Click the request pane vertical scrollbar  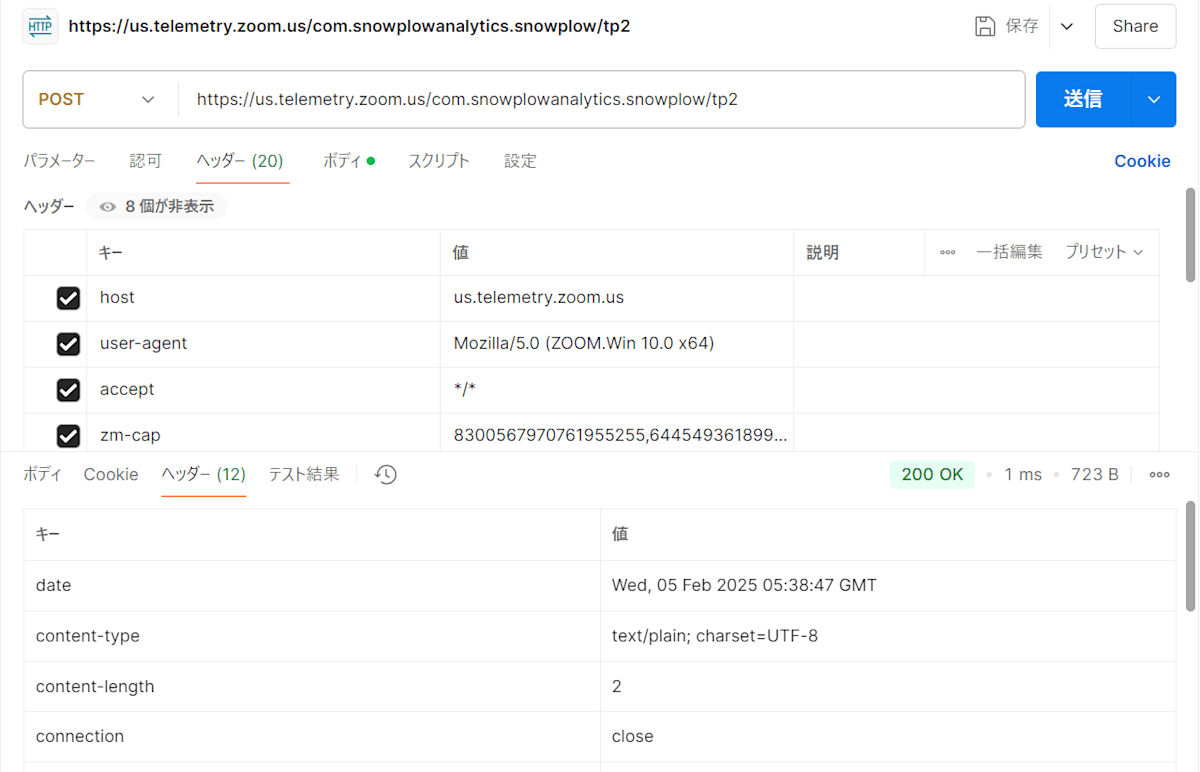1190,235
